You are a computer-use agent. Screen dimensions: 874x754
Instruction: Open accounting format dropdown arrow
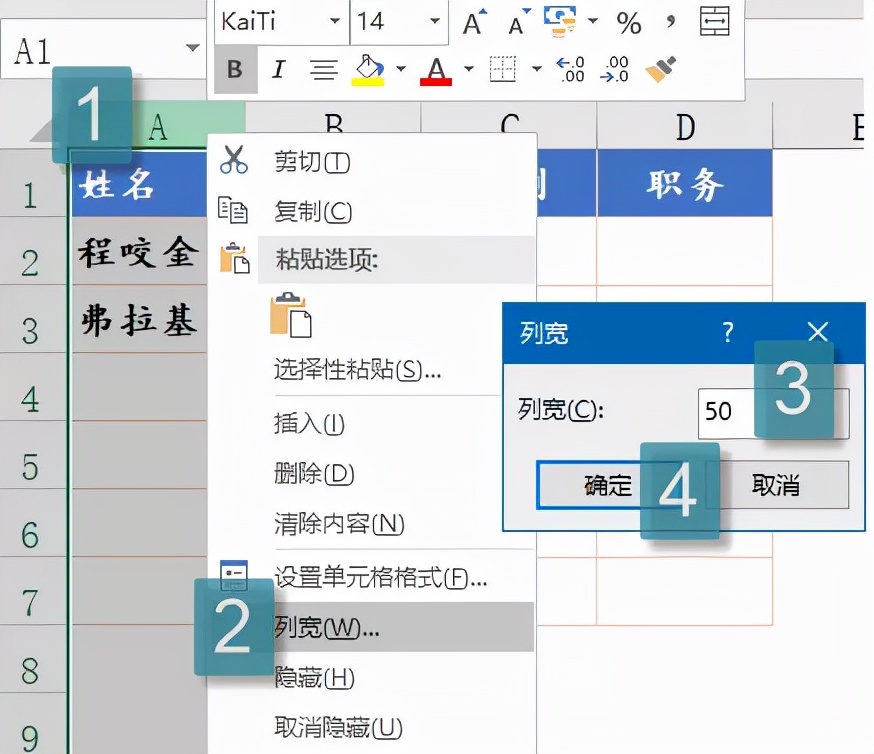pos(593,21)
